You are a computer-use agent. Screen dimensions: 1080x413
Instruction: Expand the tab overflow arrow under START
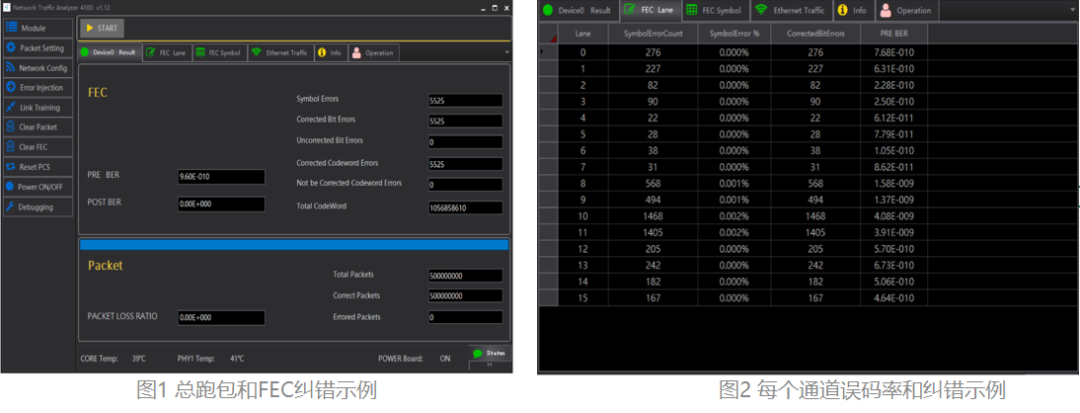pos(506,52)
